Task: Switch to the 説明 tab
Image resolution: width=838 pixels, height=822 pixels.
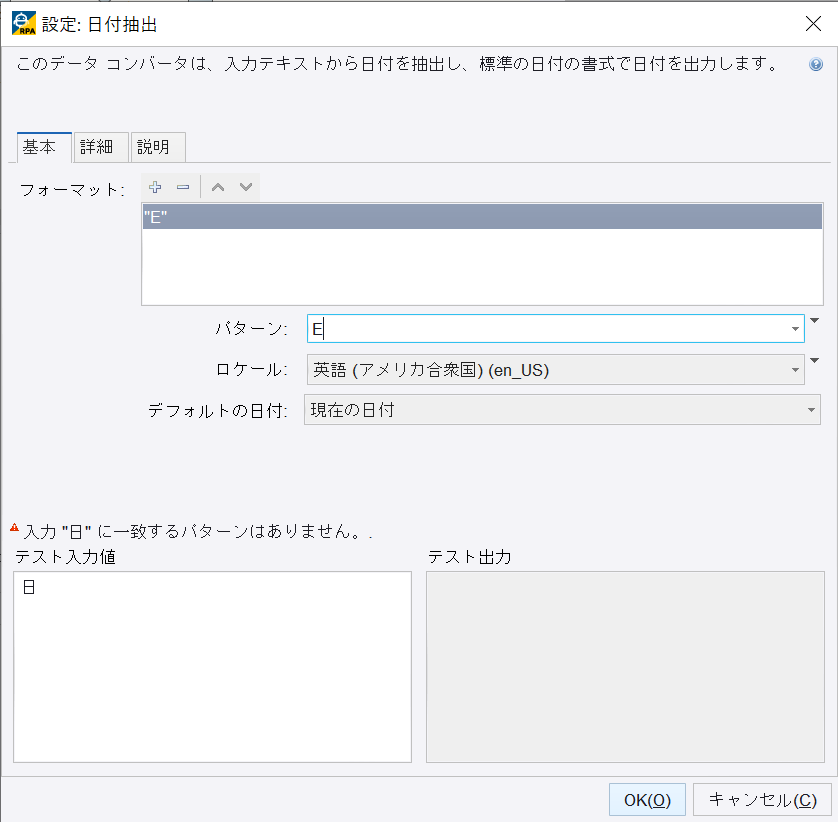Action: 158,147
